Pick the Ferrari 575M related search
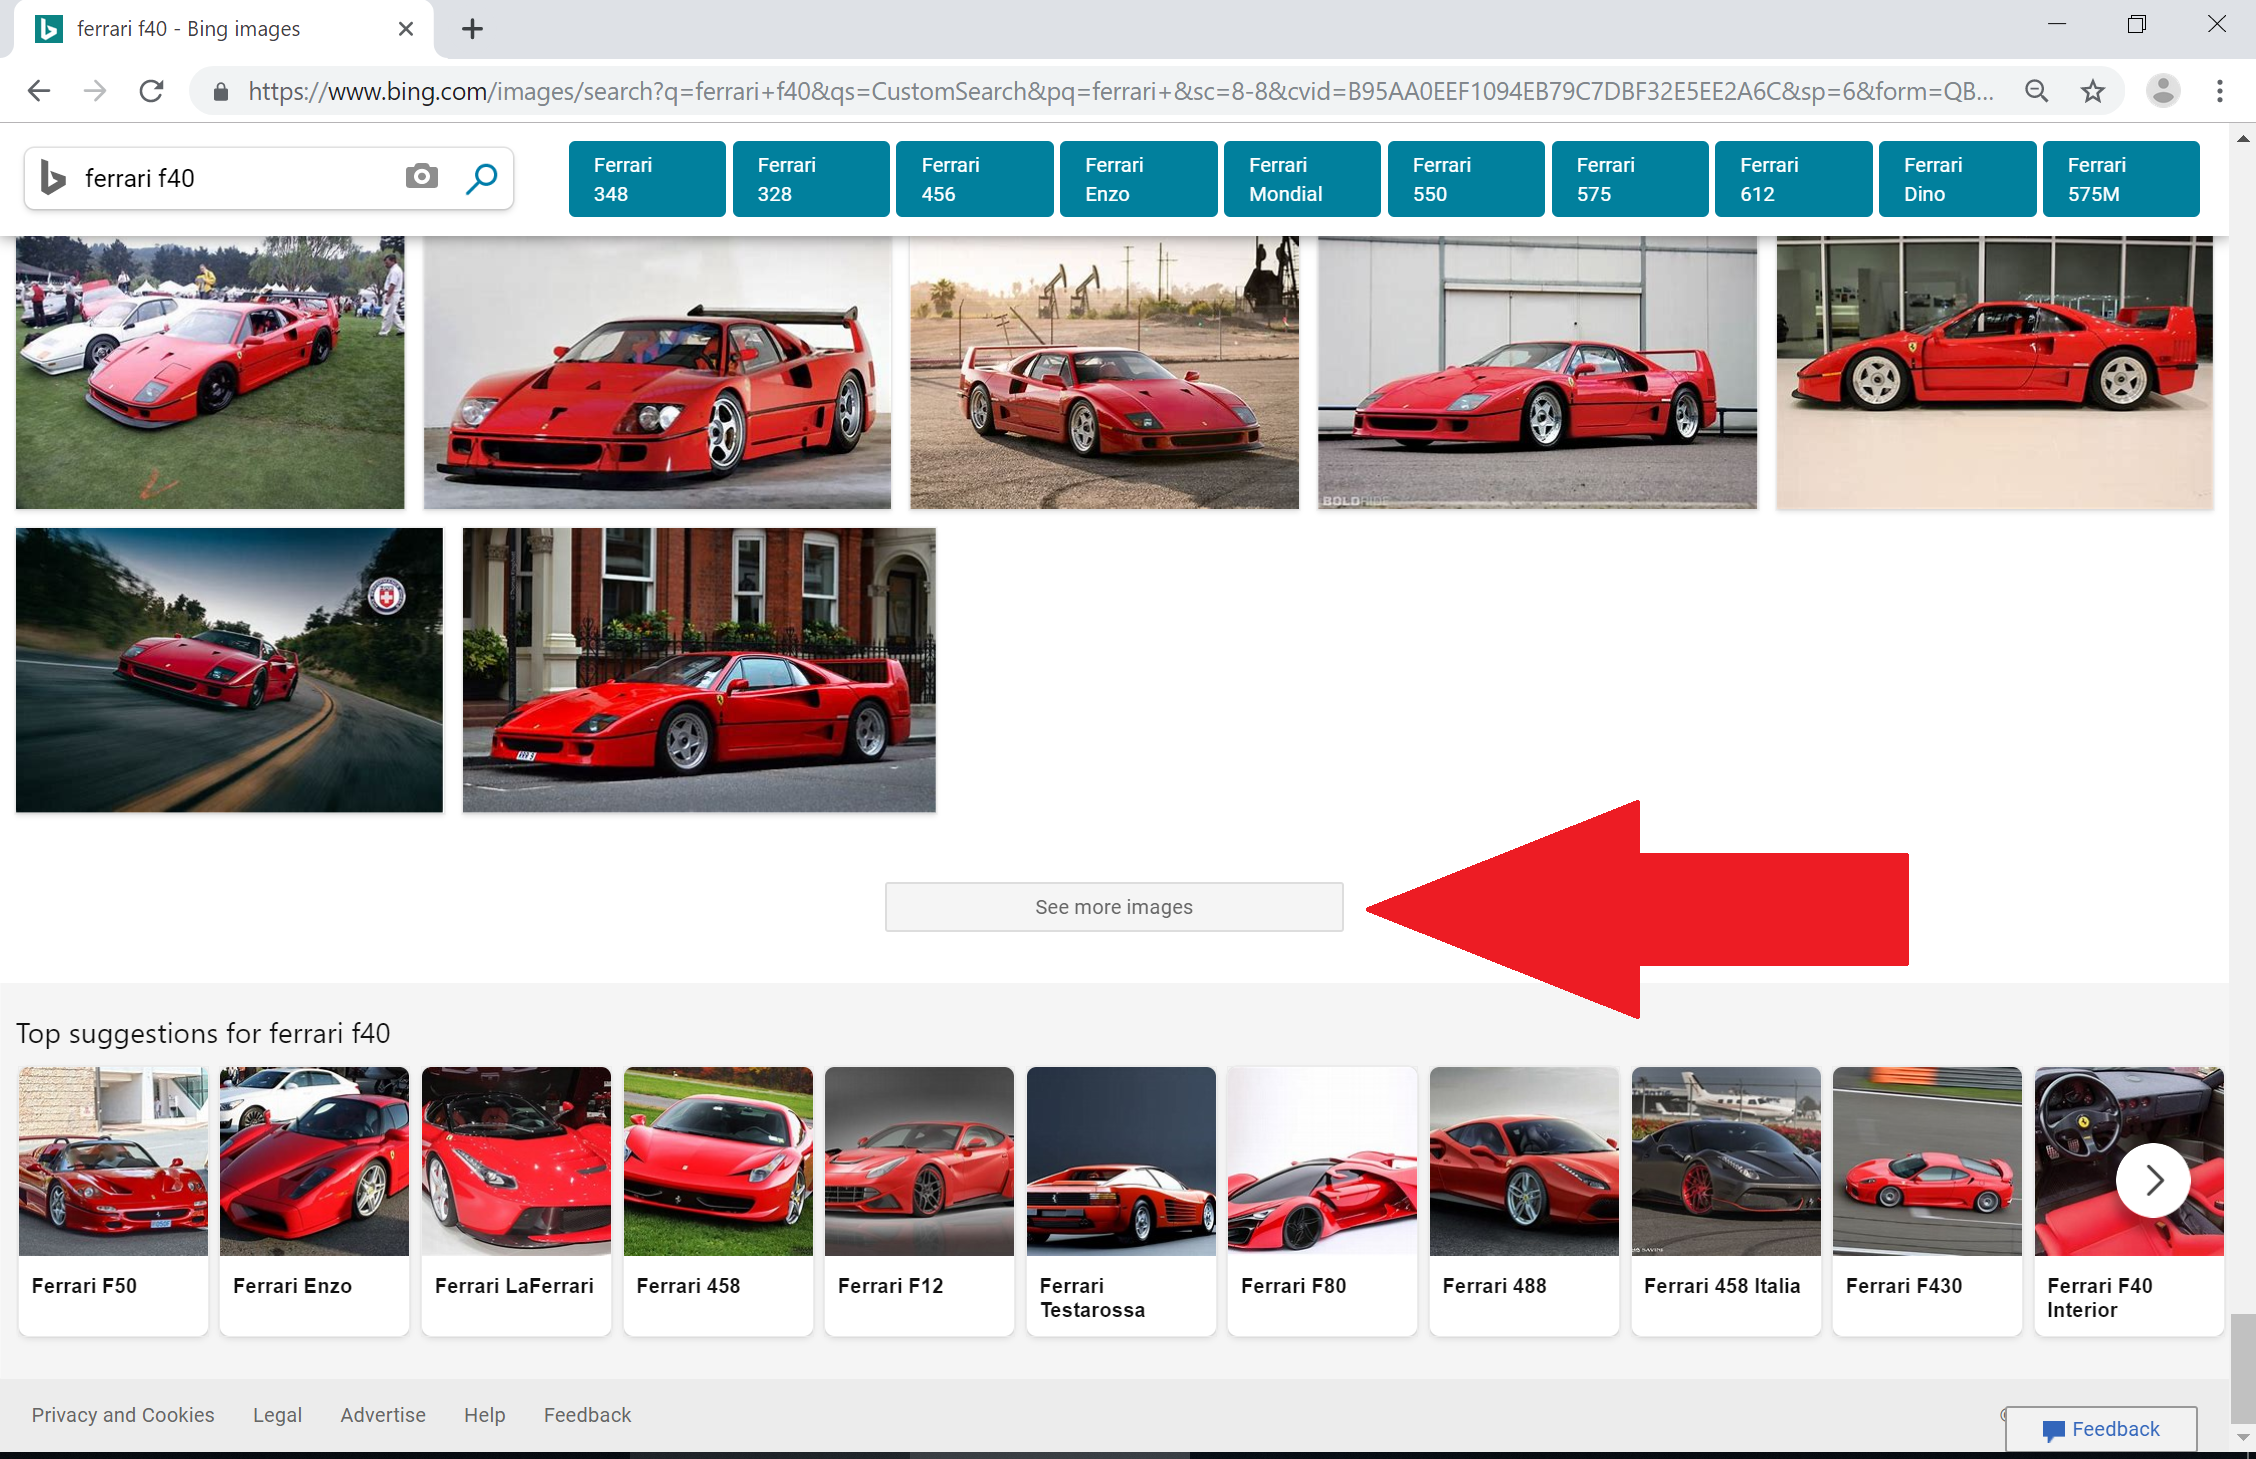The image size is (2256, 1459). click(2121, 179)
